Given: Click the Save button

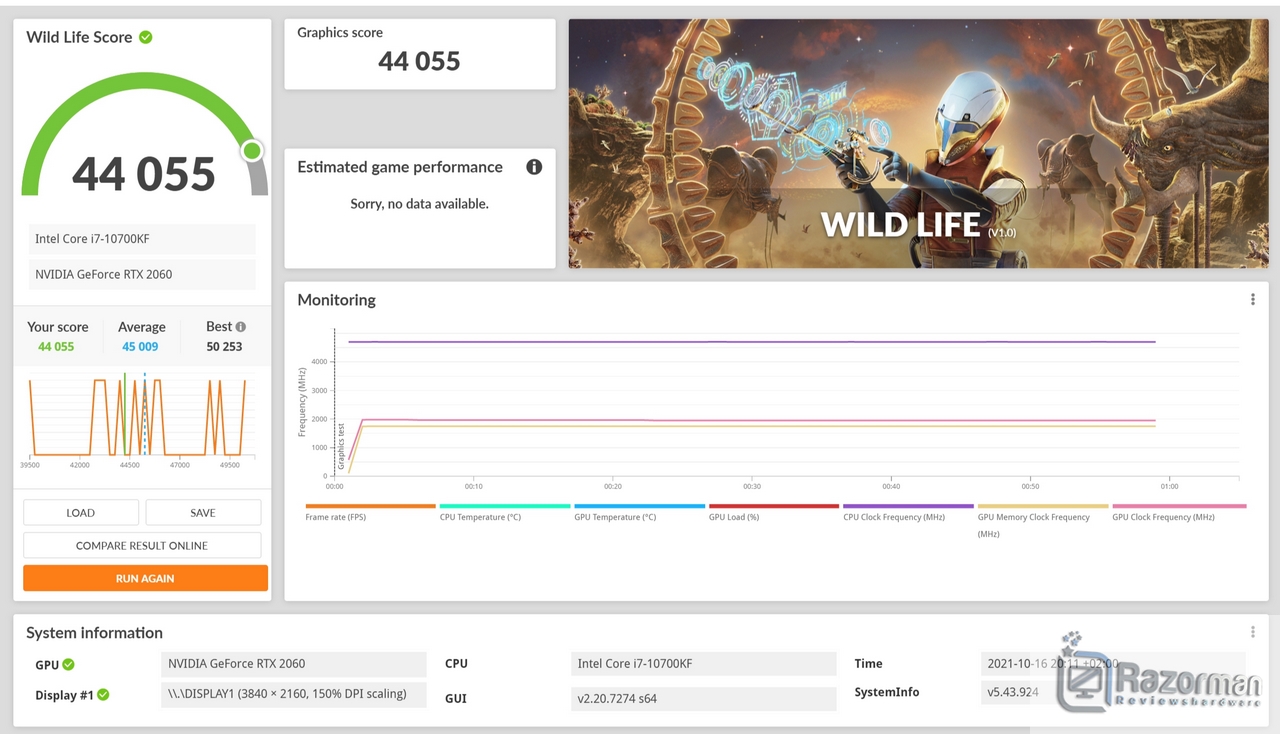Looking at the screenshot, I should [x=203, y=512].
